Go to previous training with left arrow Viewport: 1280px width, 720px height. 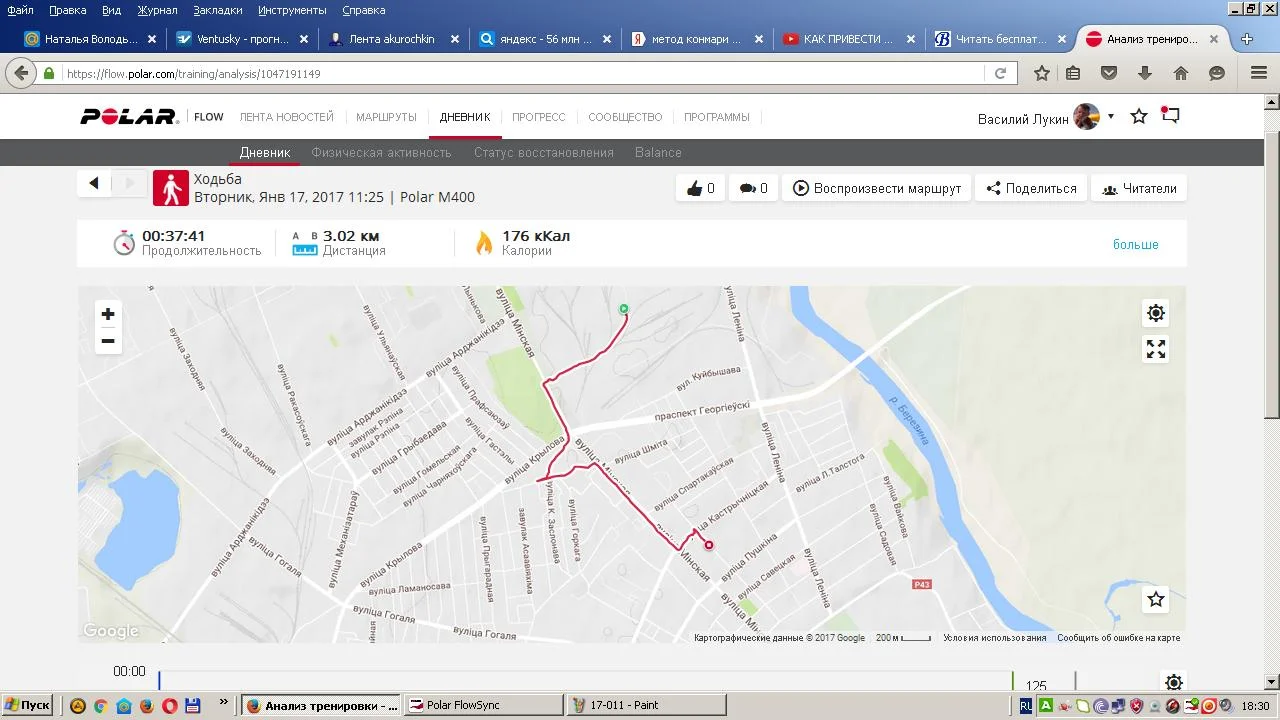pos(94,183)
